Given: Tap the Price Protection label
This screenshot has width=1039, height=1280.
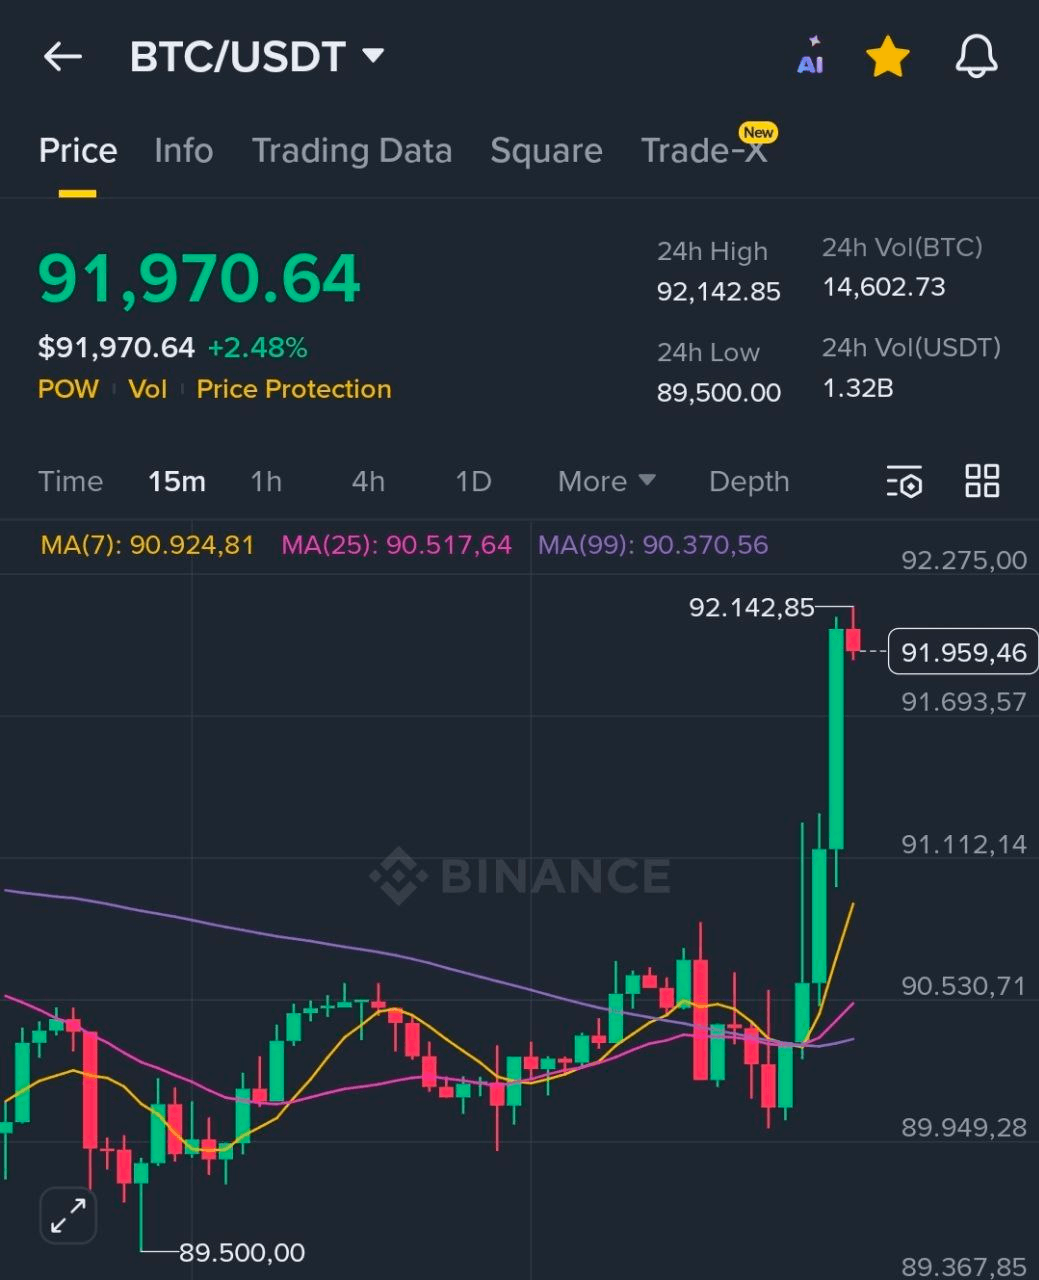Looking at the screenshot, I should [293, 389].
